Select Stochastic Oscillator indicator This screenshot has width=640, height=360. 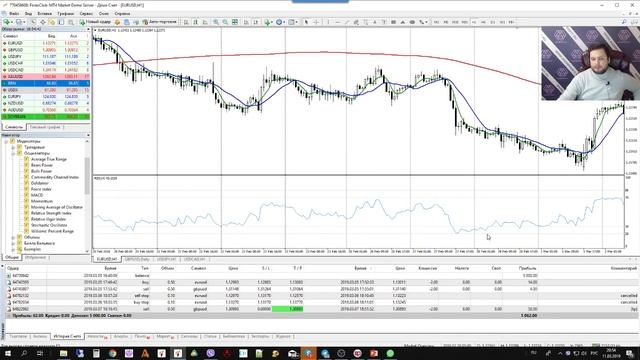point(49,225)
